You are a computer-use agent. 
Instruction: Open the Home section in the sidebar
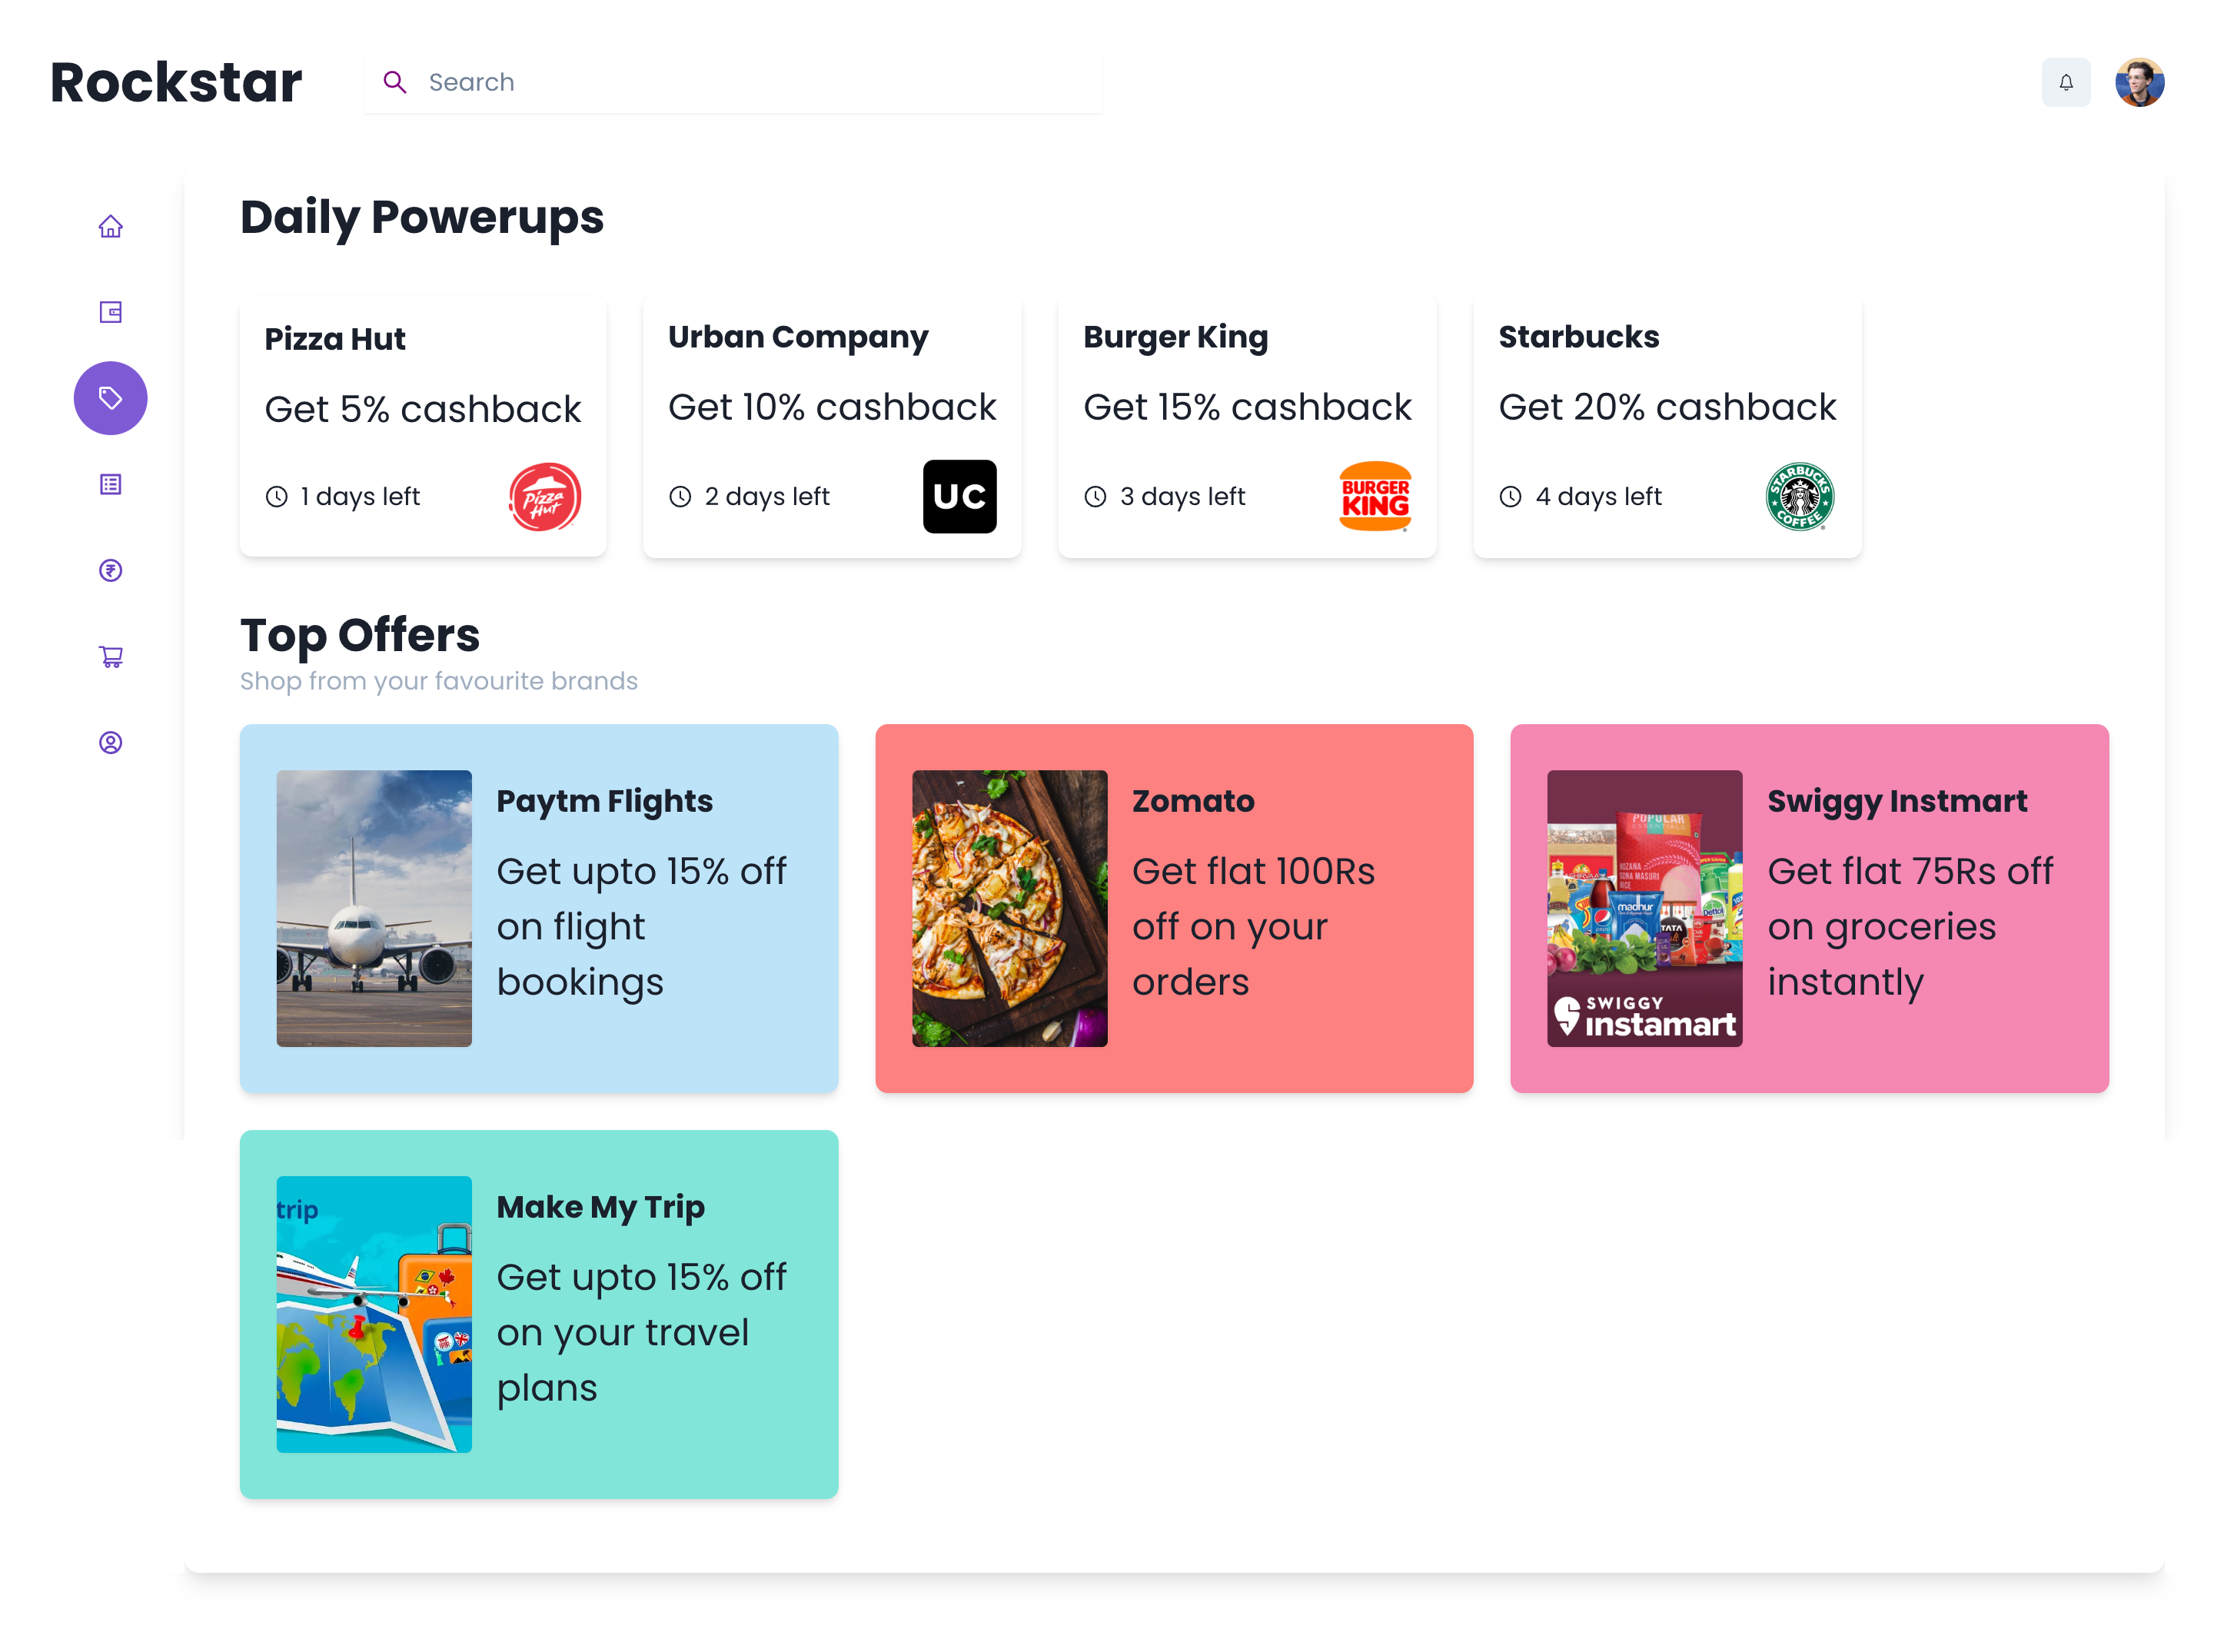coord(110,226)
